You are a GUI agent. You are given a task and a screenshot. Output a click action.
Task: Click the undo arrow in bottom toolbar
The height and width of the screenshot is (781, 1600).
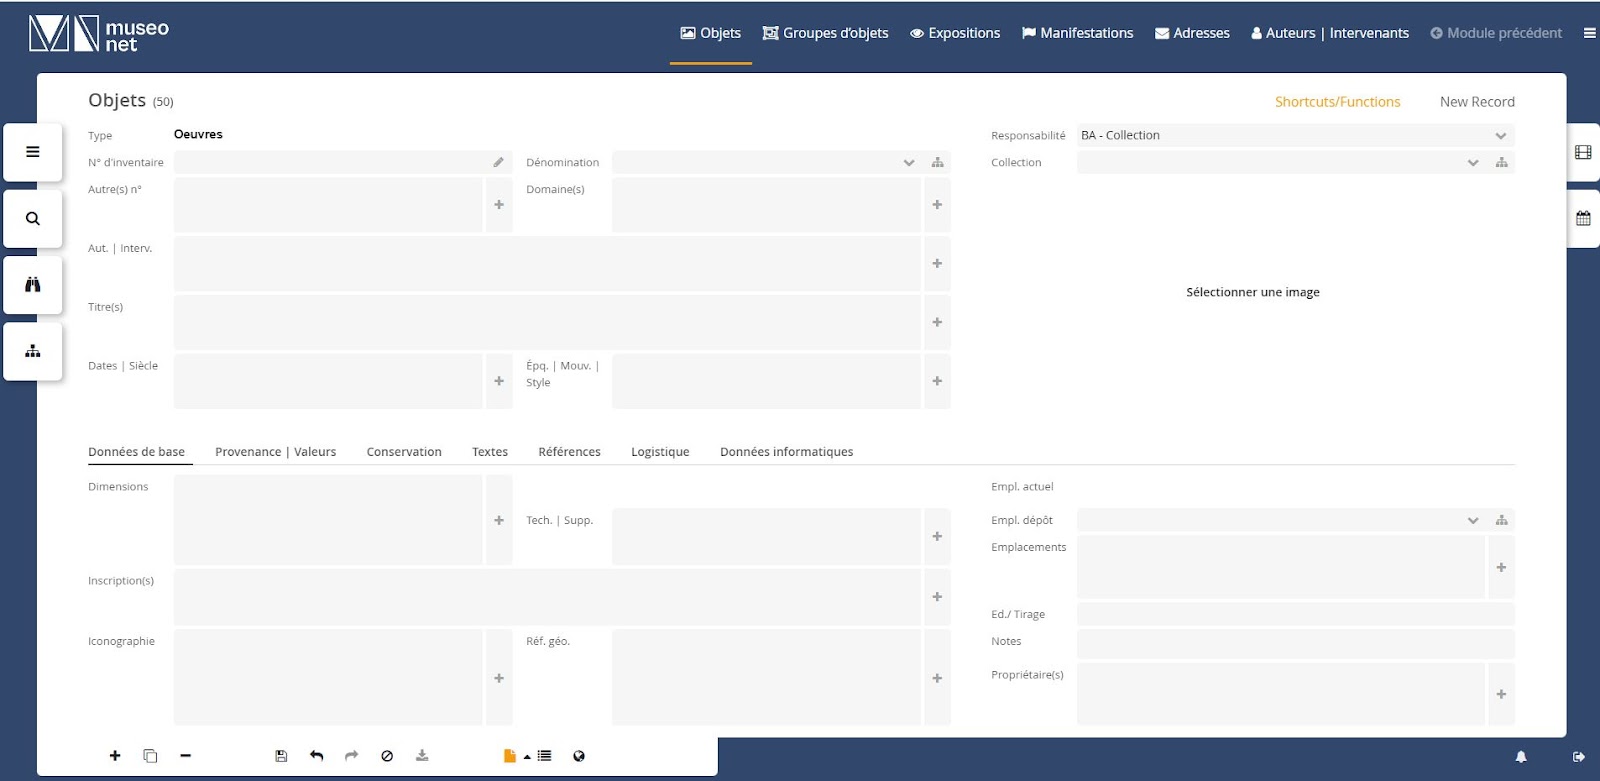point(317,756)
